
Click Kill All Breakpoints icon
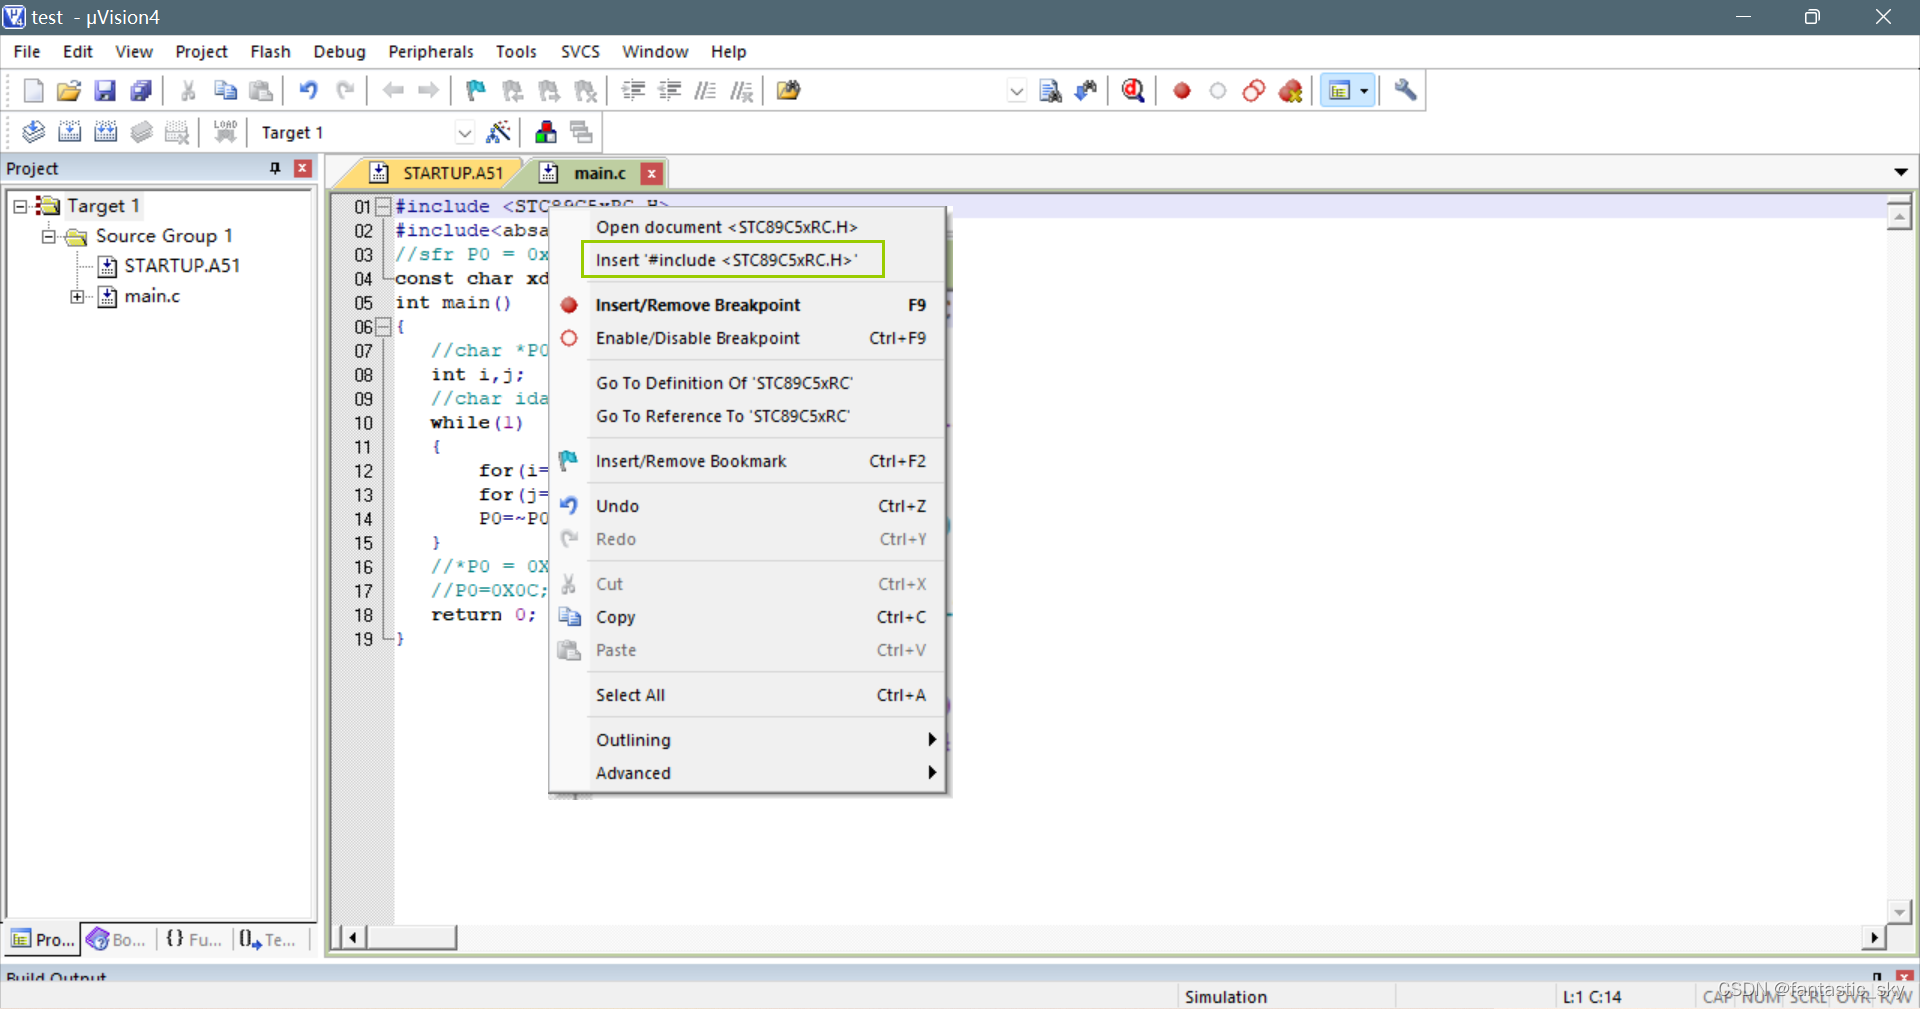[1290, 91]
